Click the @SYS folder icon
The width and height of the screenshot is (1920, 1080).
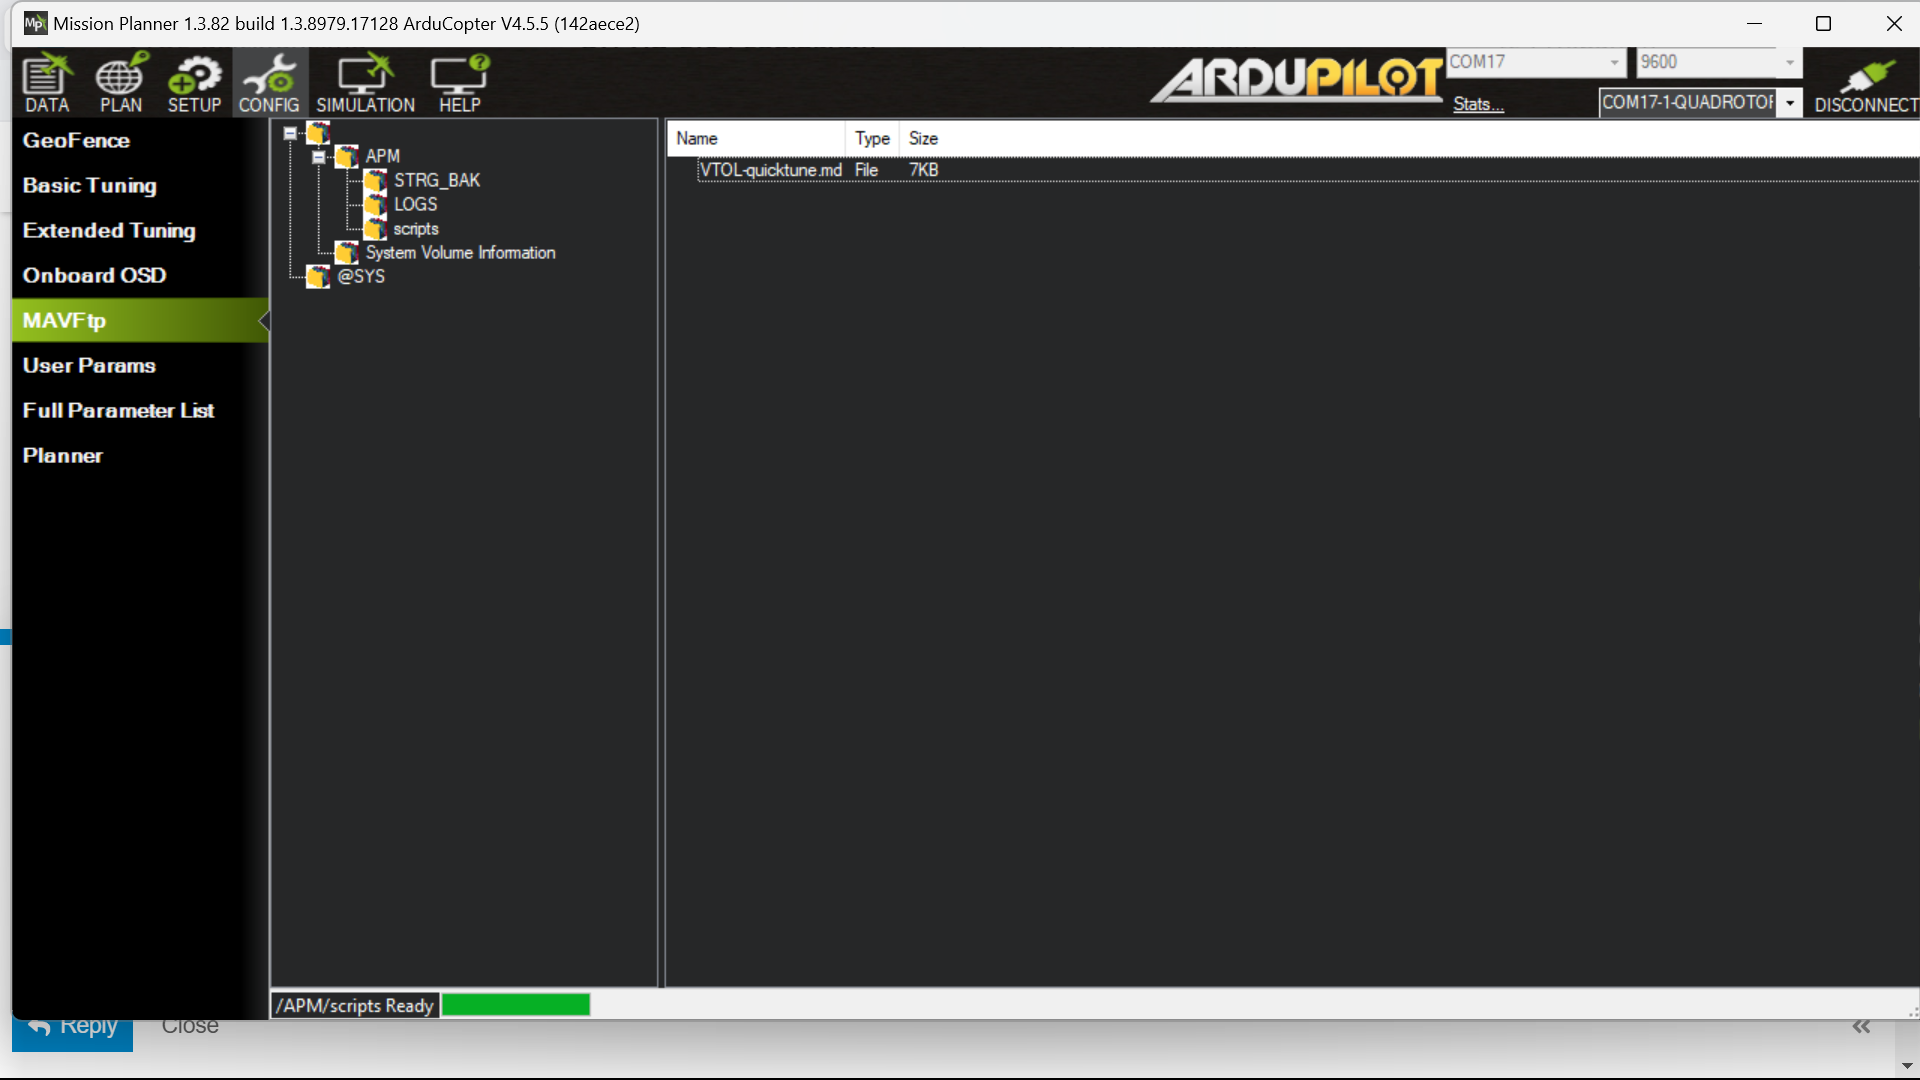click(x=318, y=276)
